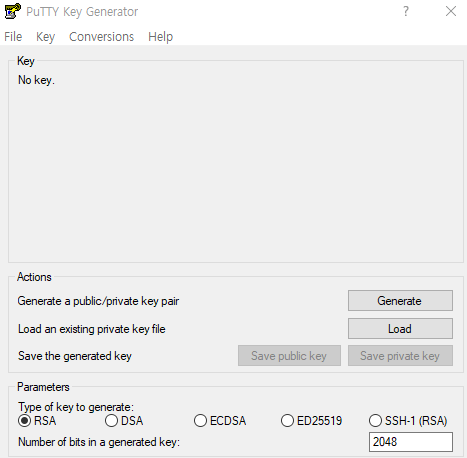Click the Load button

click(400, 329)
